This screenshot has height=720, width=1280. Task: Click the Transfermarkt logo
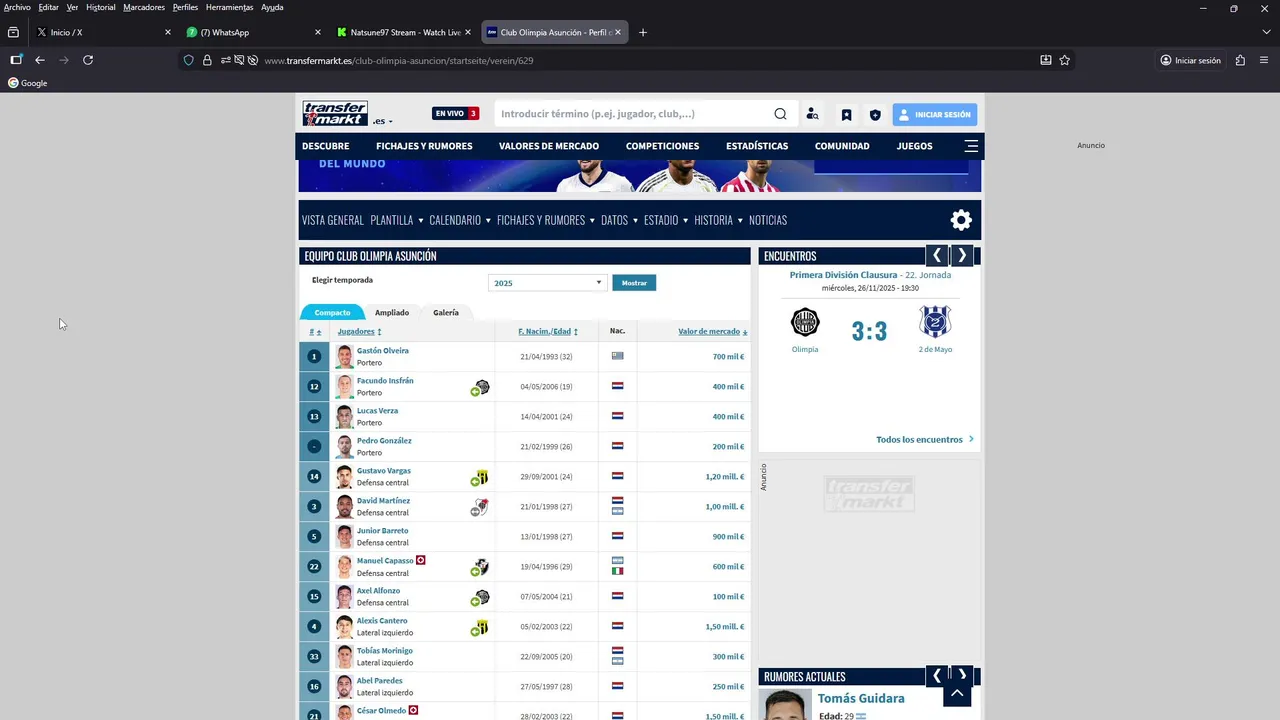(x=335, y=113)
